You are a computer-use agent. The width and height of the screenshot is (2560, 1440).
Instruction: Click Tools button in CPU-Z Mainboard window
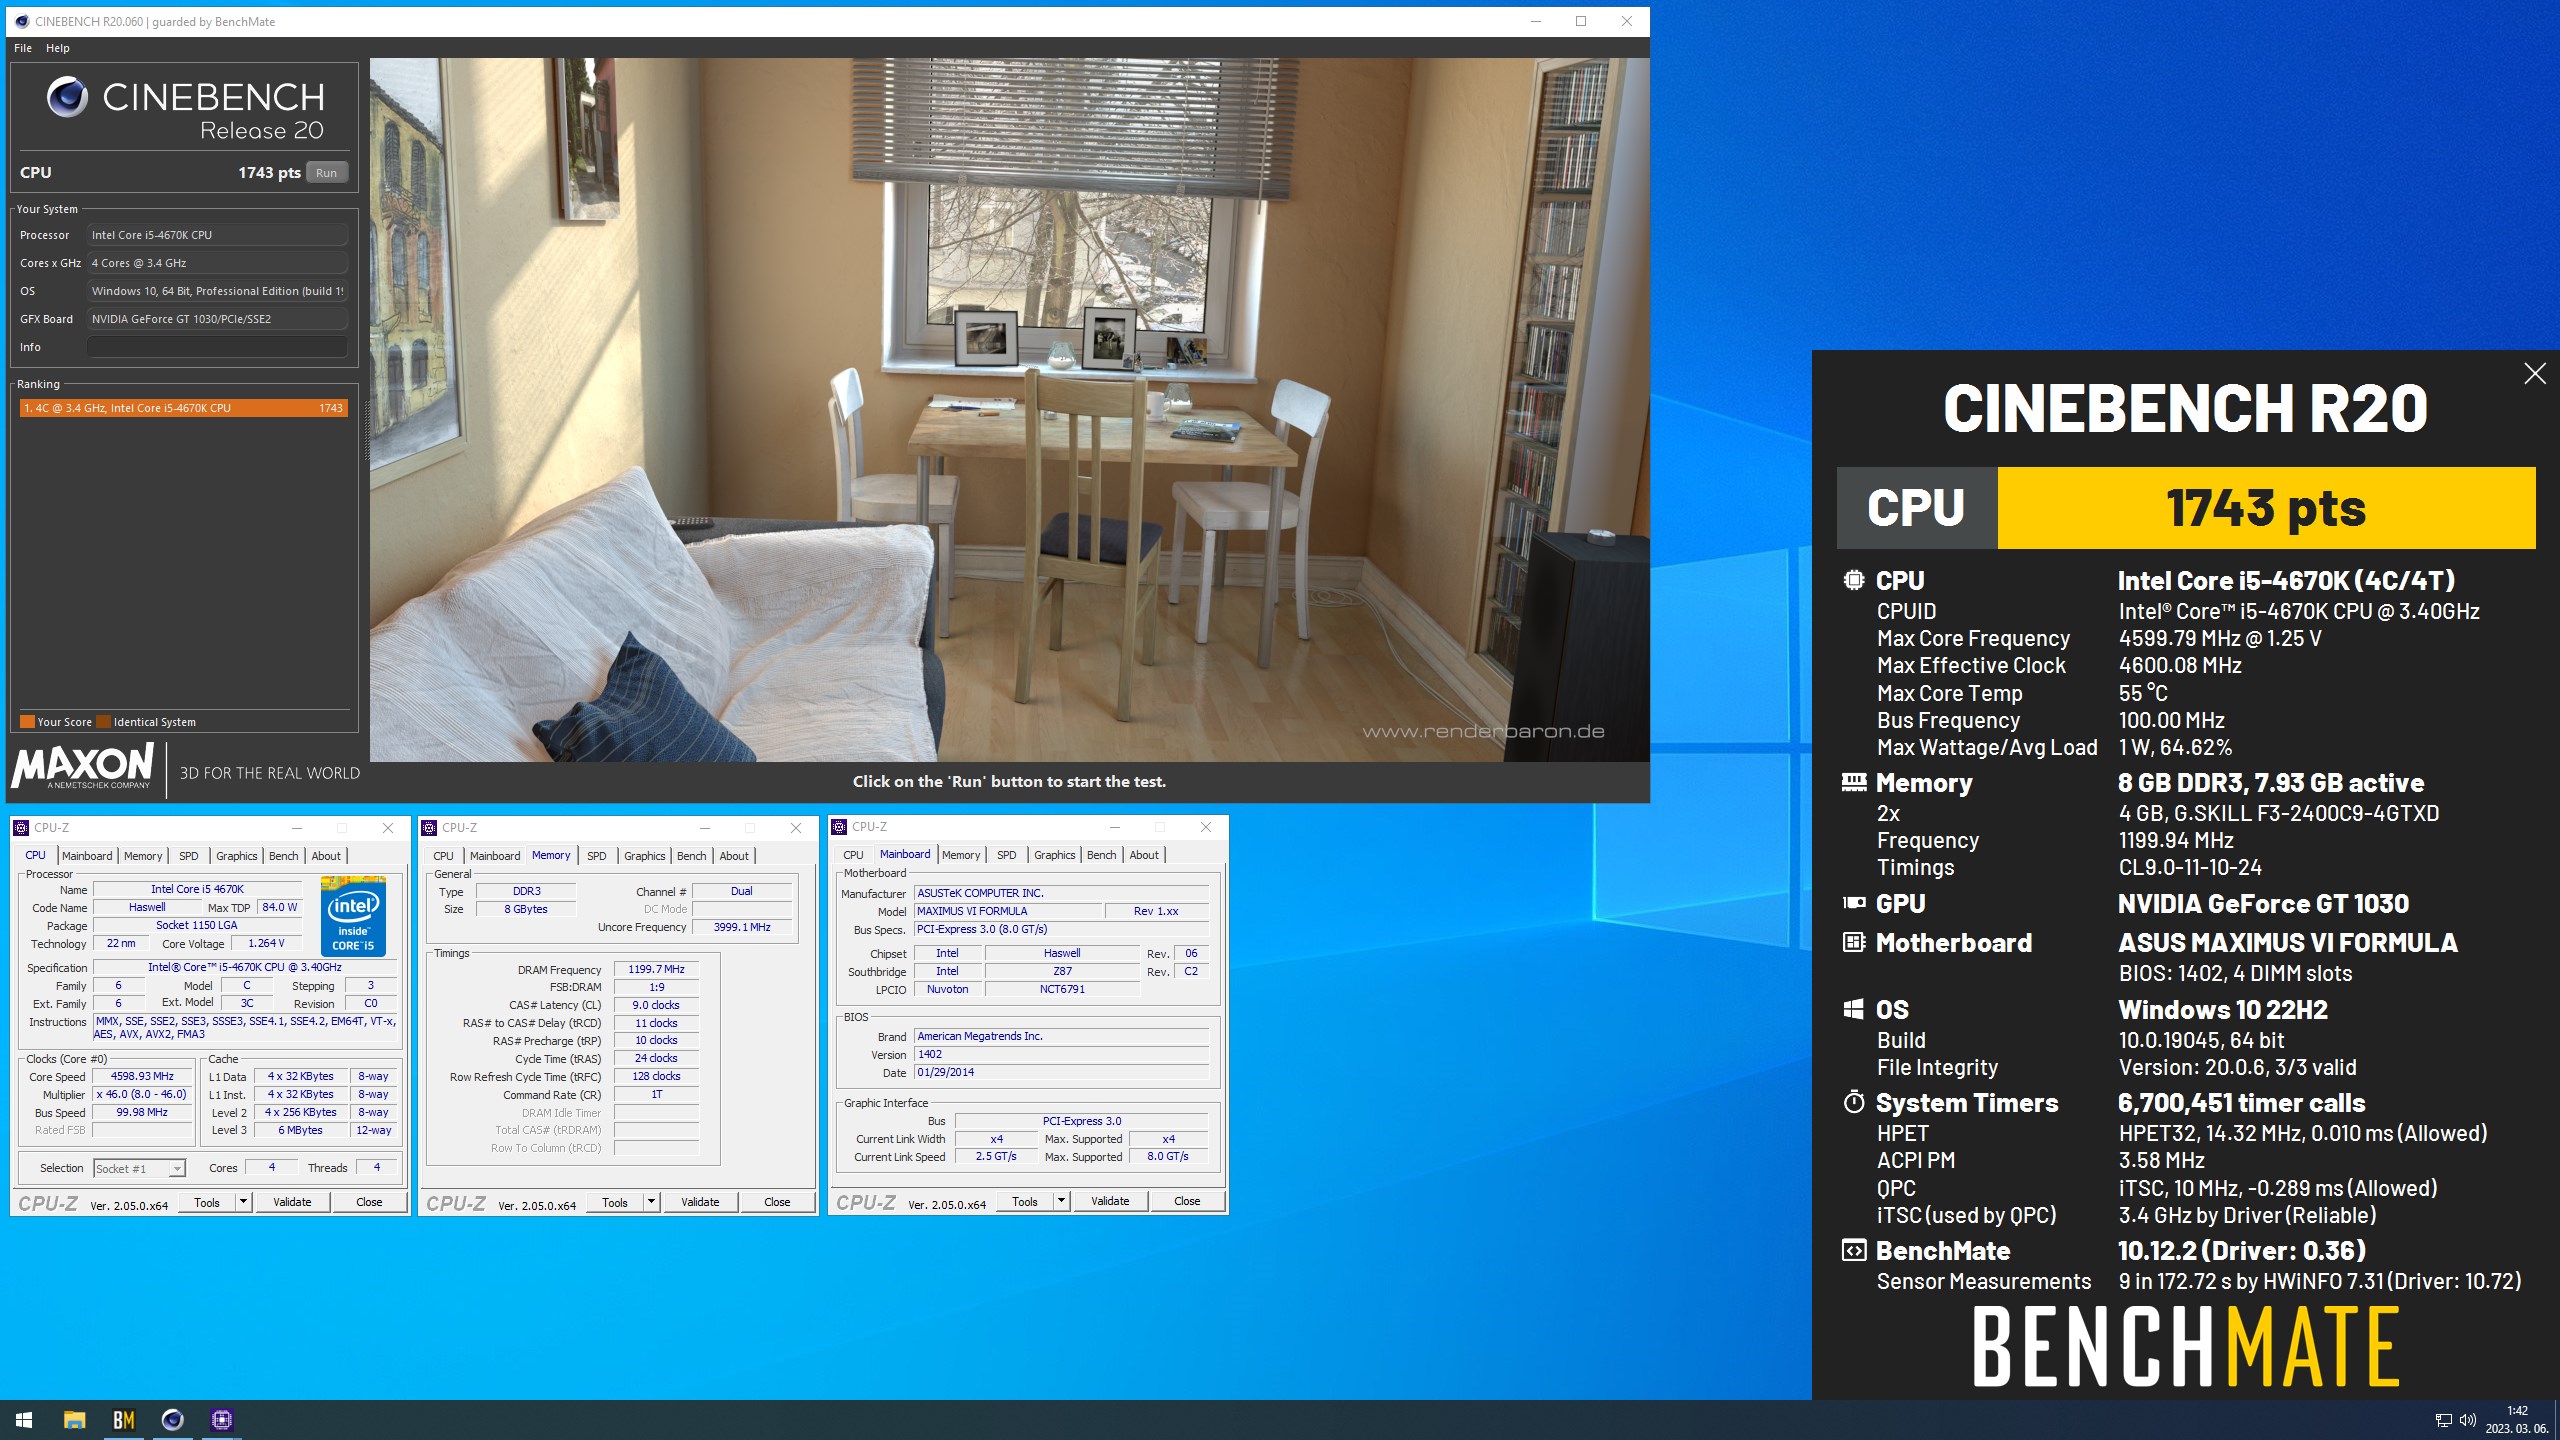coord(1025,1201)
